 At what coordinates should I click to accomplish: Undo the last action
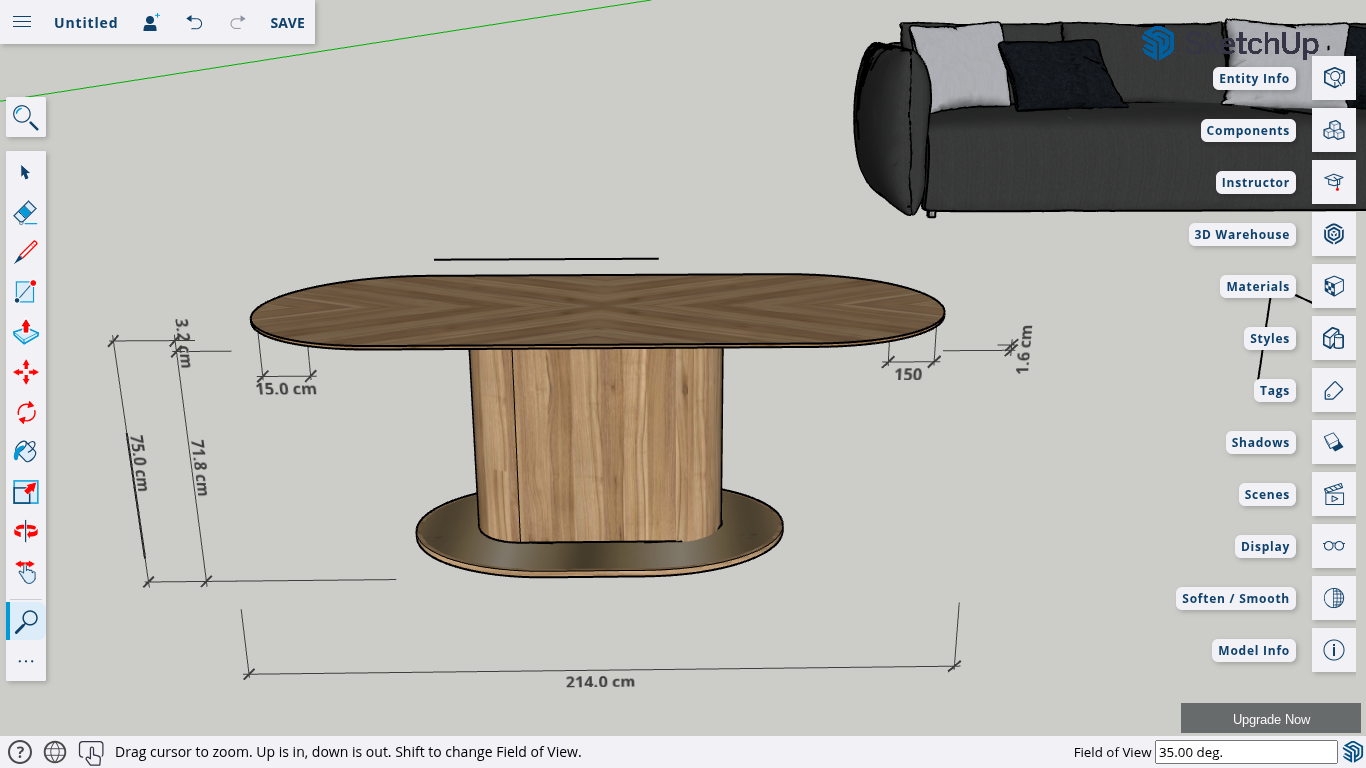coord(194,22)
